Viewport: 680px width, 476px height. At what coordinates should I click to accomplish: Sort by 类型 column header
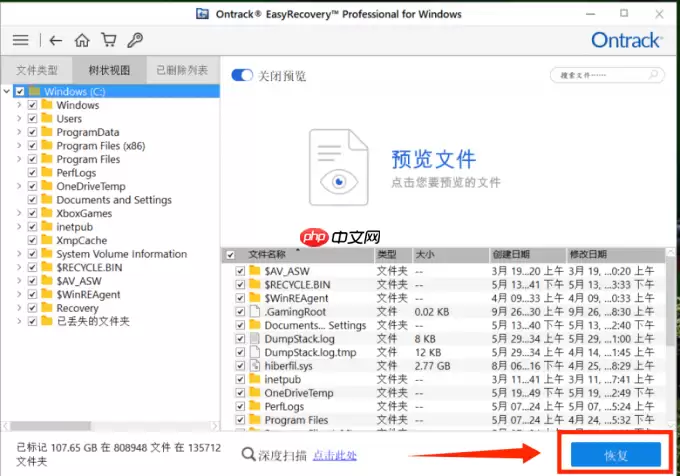(x=393, y=254)
